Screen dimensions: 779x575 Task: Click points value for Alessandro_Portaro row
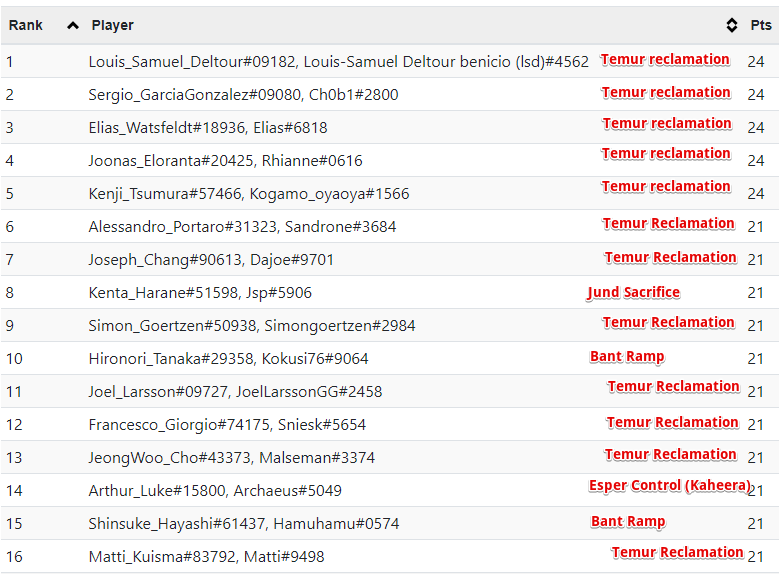click(756, 227)
